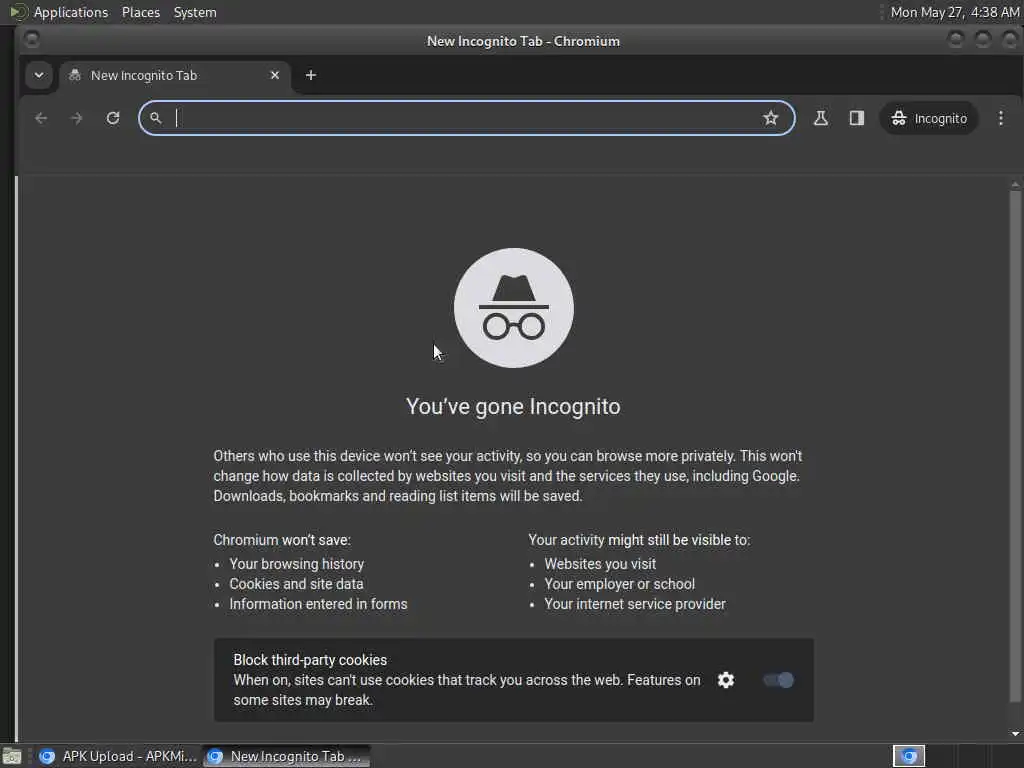Click the forward navigation arrow
This screenshot has width=1024, height=768.
[x=76, y=118]
